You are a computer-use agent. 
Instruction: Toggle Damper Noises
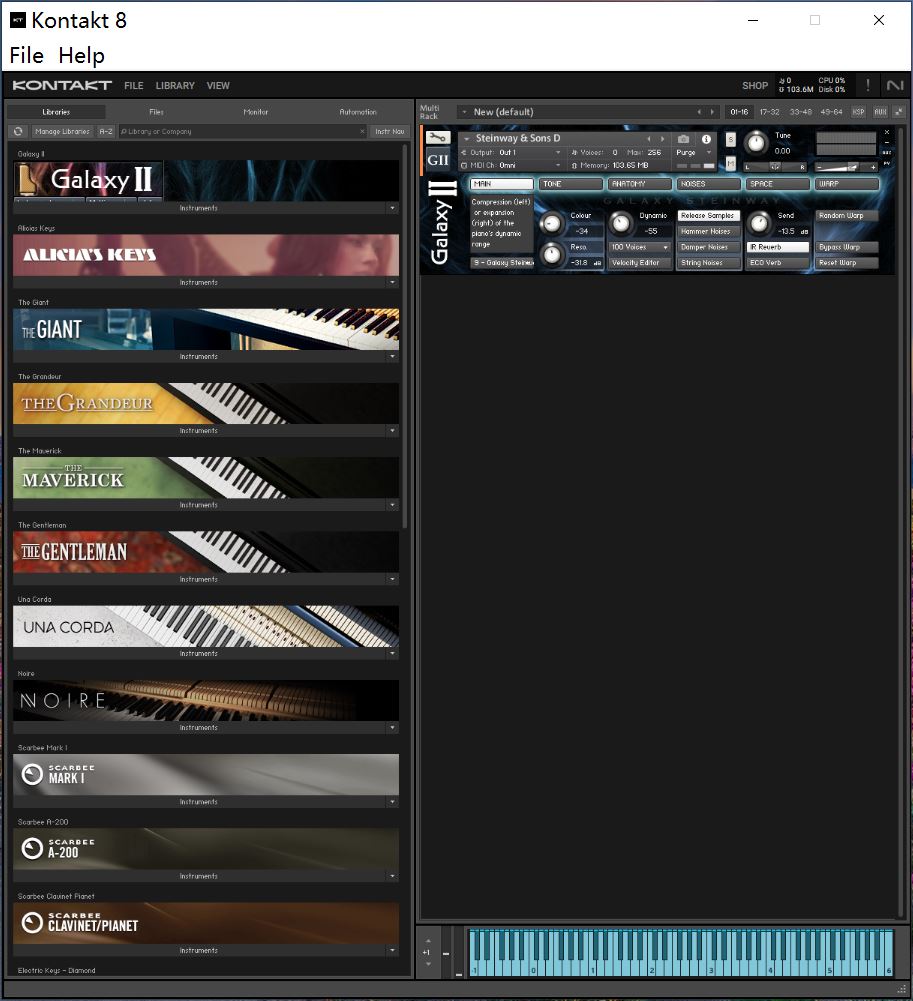pos(708,247)
